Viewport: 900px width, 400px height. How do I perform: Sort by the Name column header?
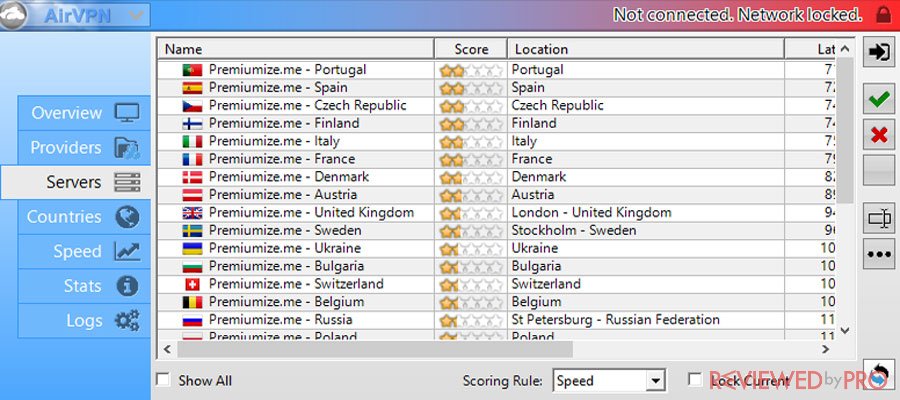point(296,49)
